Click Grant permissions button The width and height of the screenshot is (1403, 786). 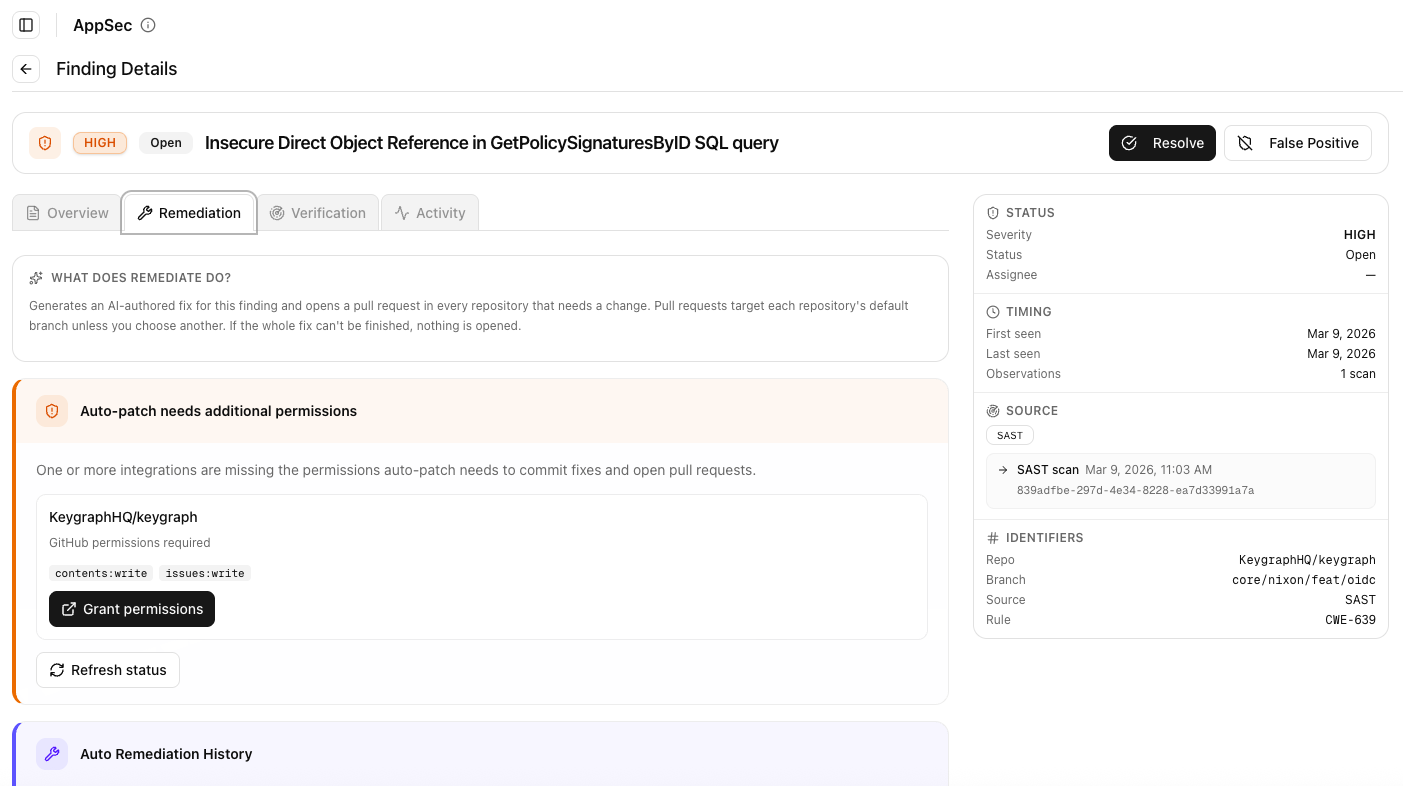pos(132,609)
